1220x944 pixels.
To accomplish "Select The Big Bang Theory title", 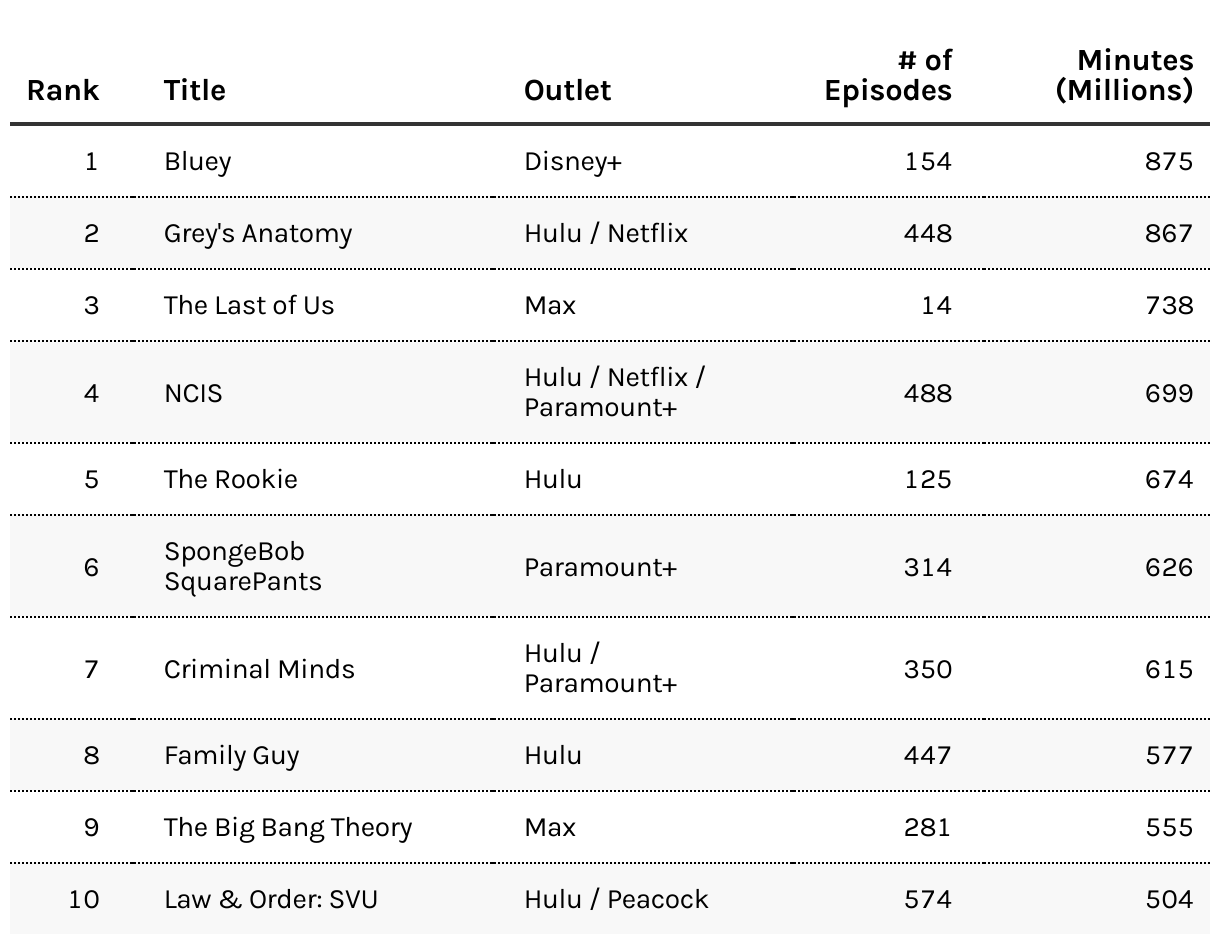I will [x=288, y=828].
